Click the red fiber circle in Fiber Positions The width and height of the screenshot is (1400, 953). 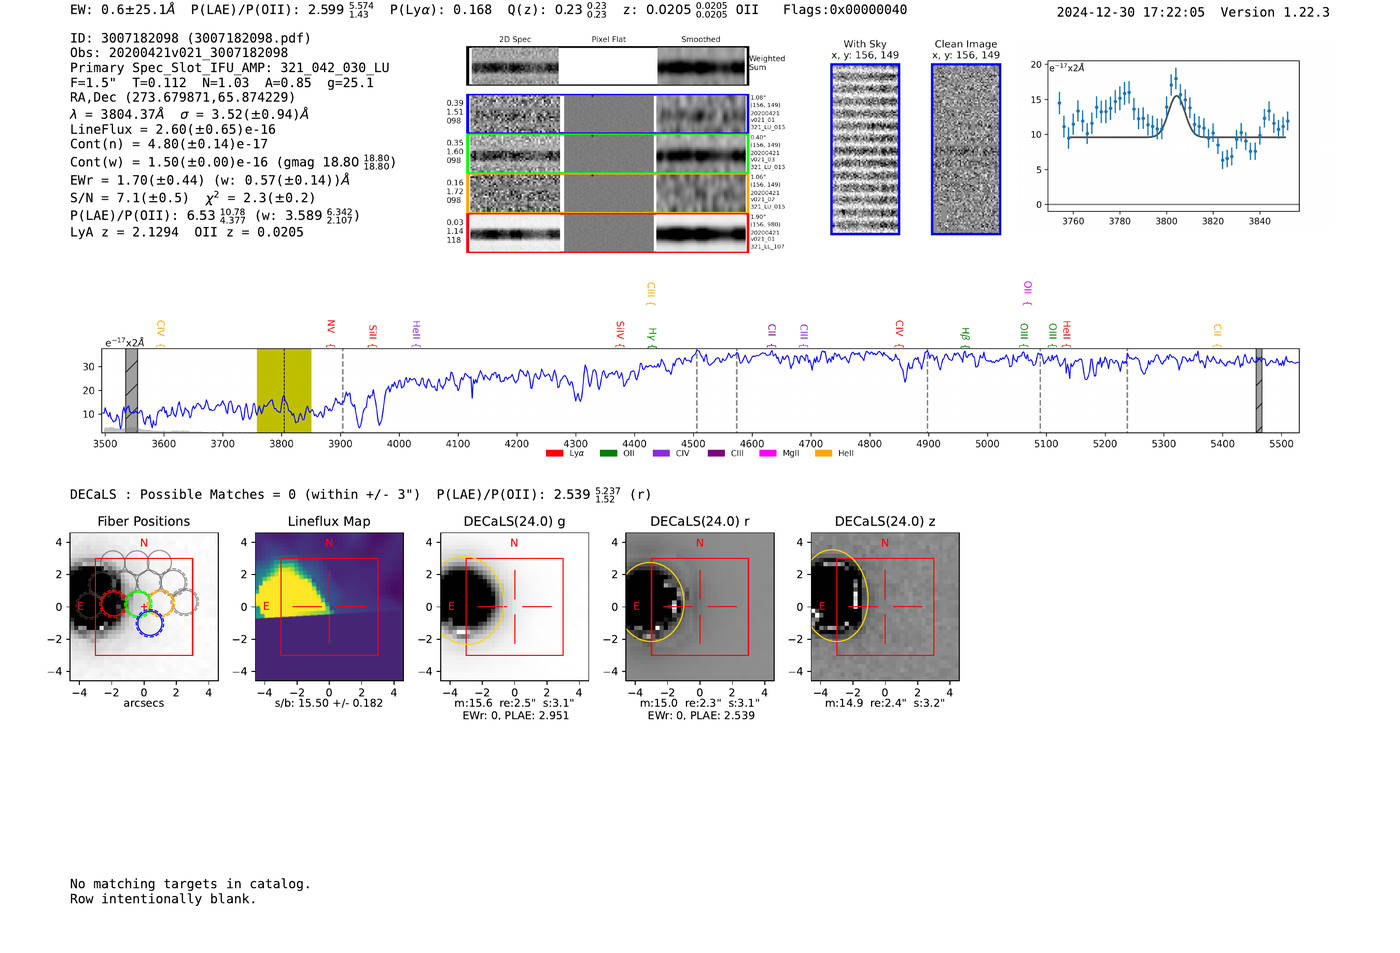coord(113,603)
